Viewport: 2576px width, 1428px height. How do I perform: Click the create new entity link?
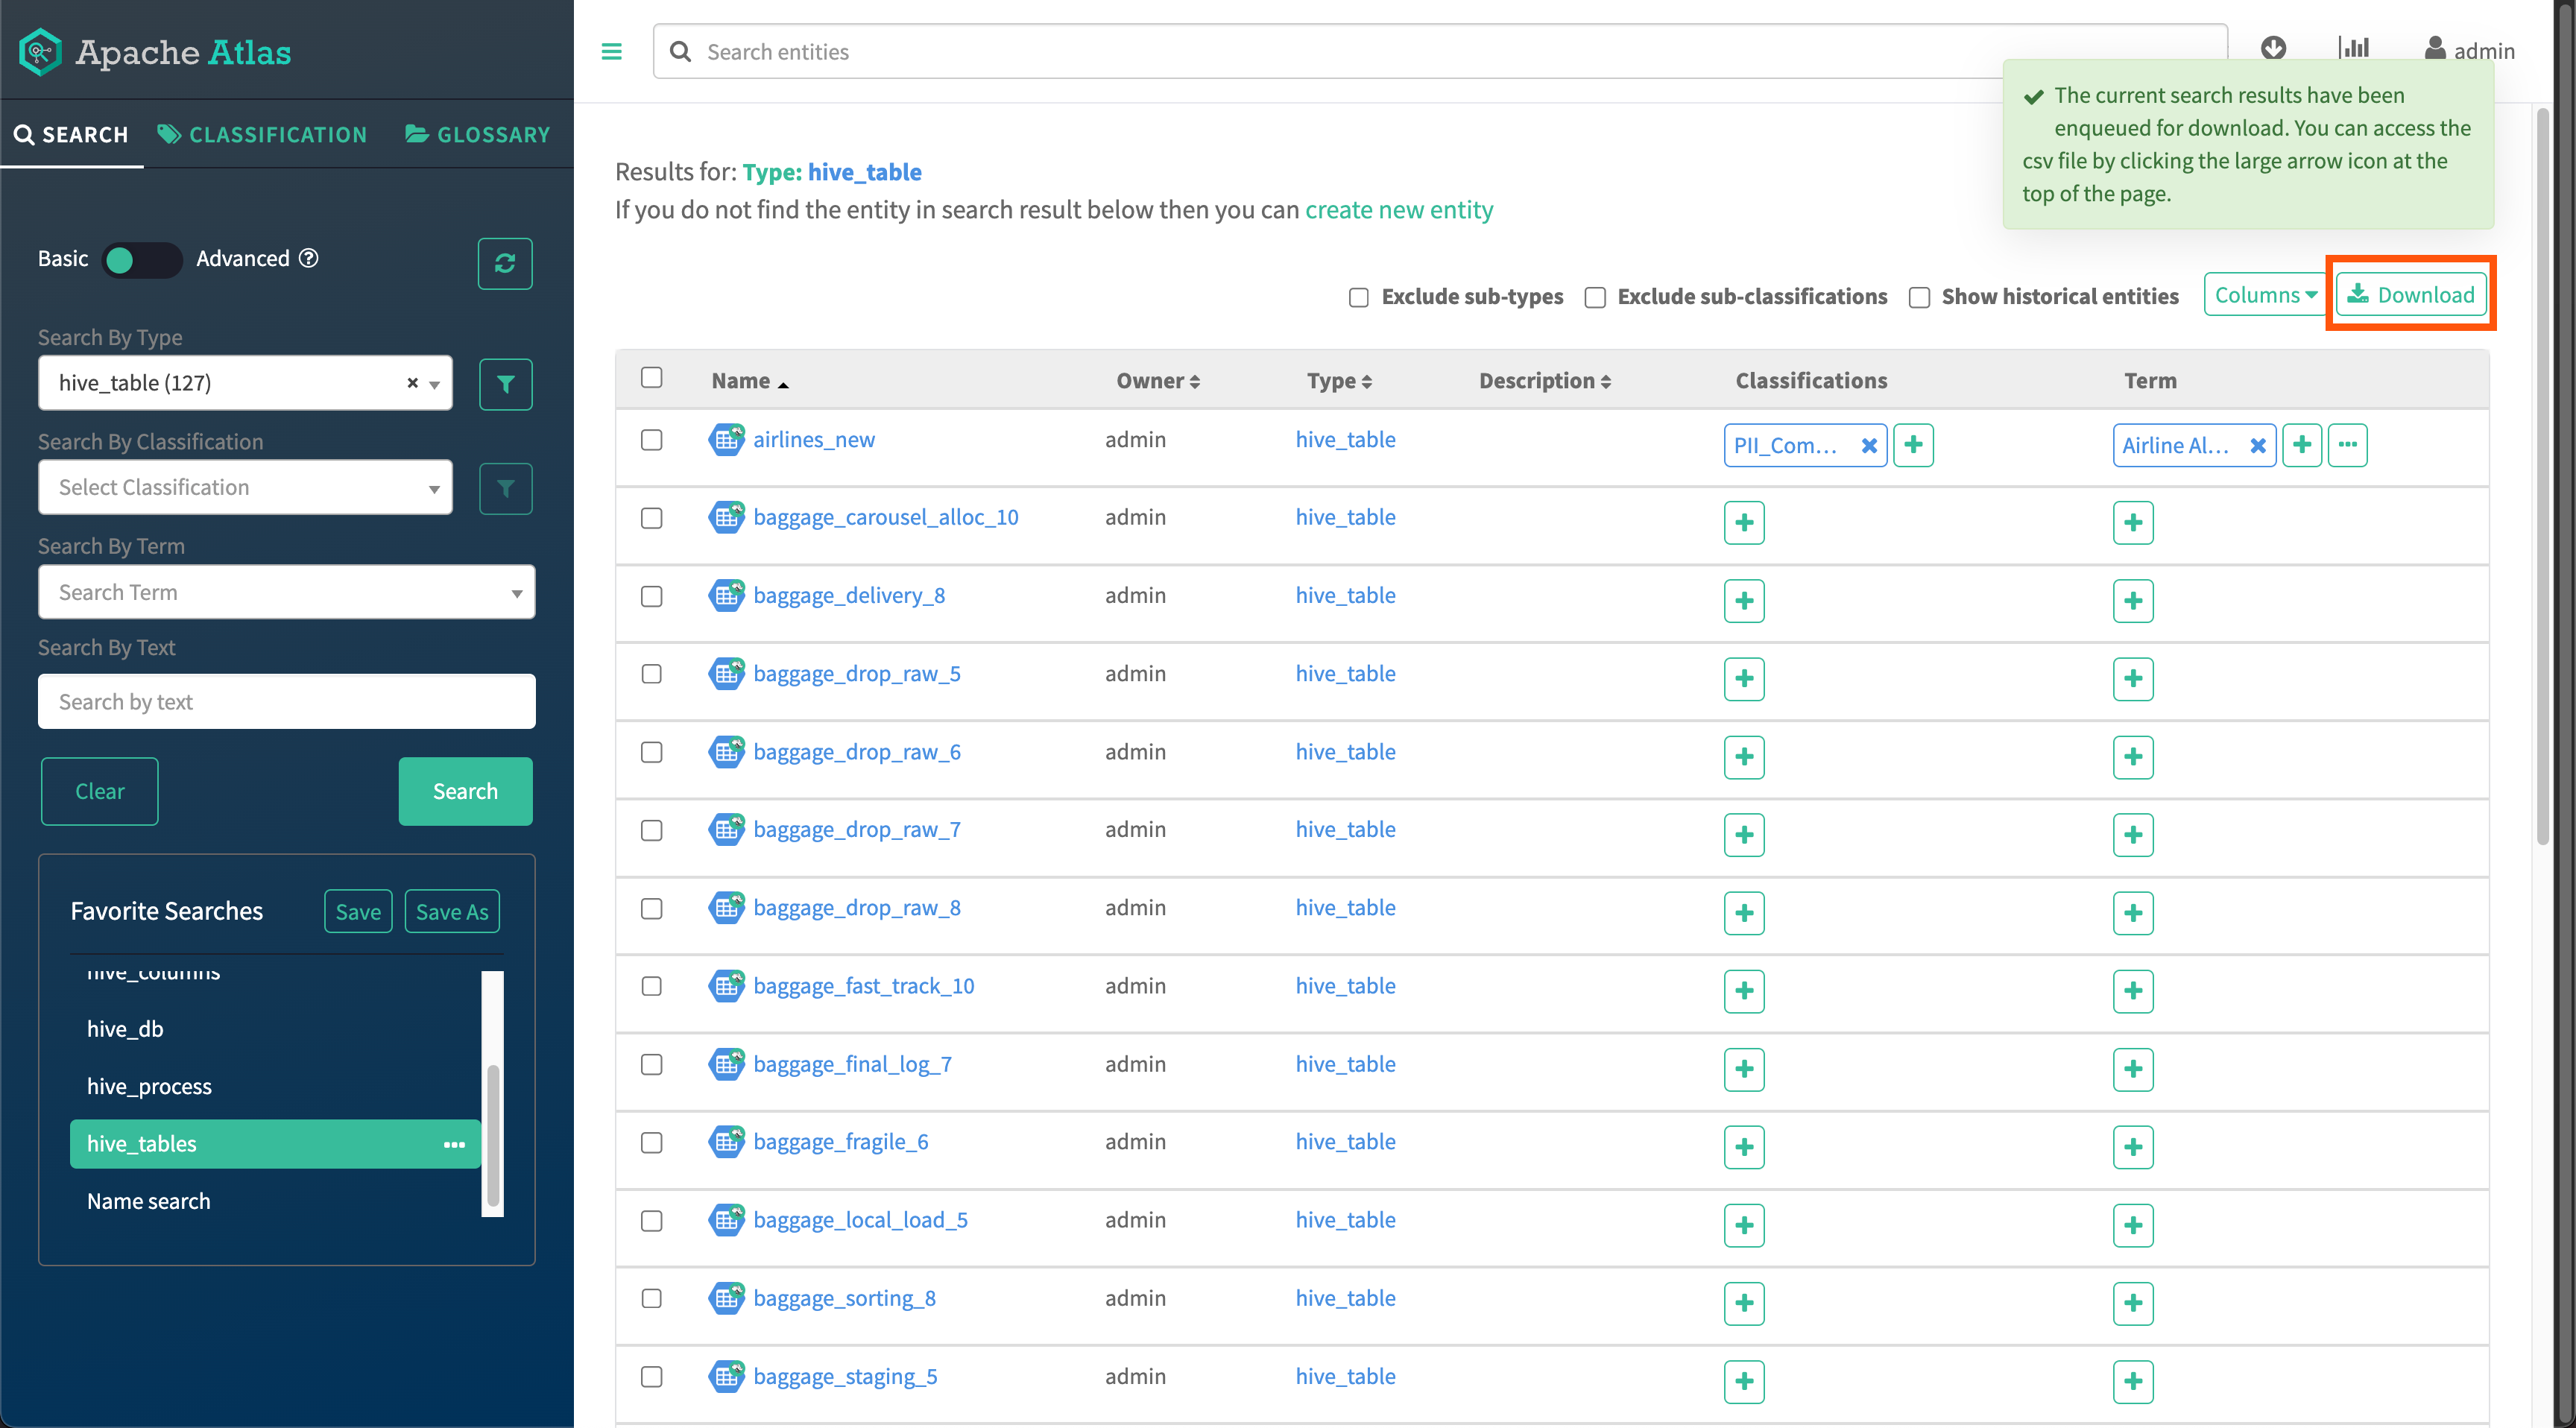pos(1398,210)
